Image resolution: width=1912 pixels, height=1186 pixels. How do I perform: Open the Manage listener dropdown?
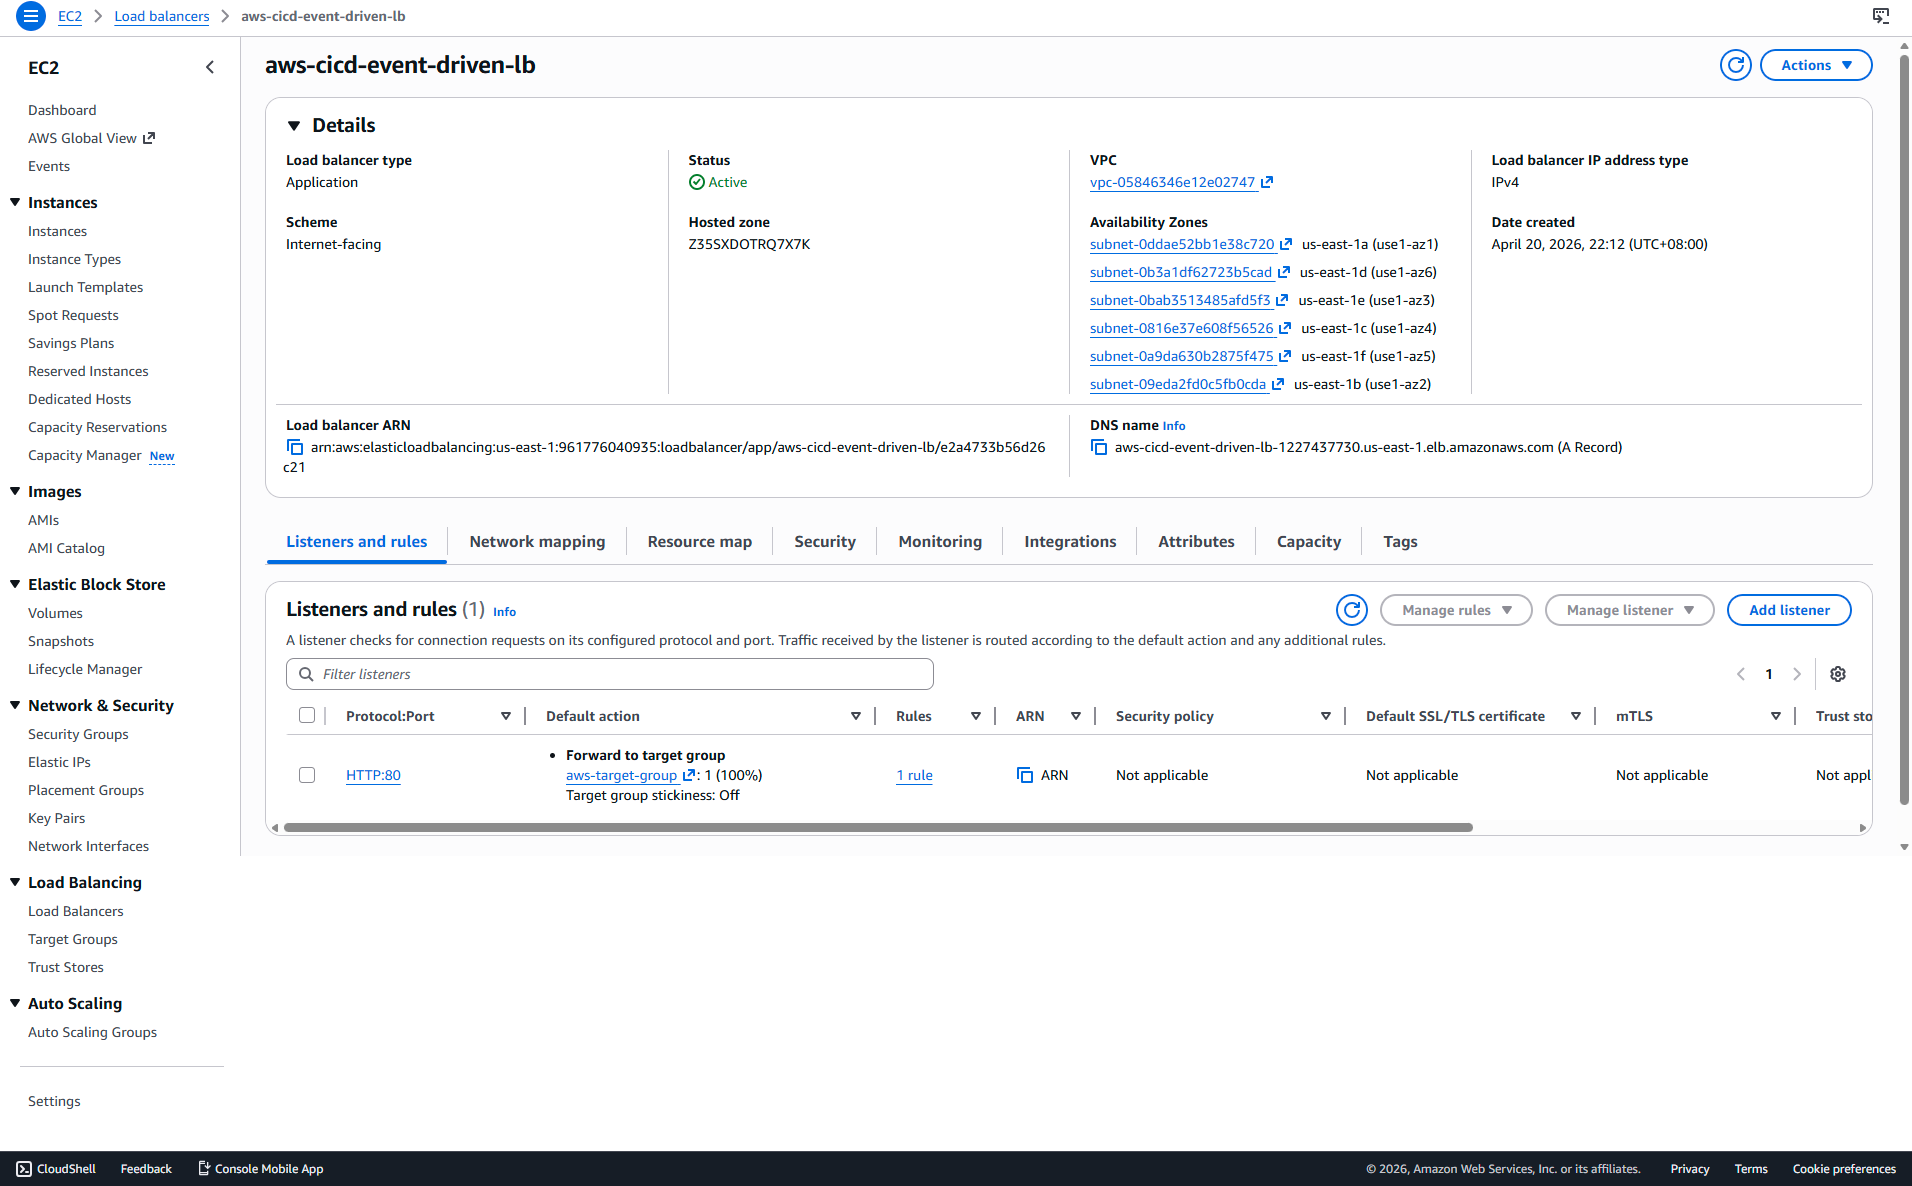(1630, 610)
